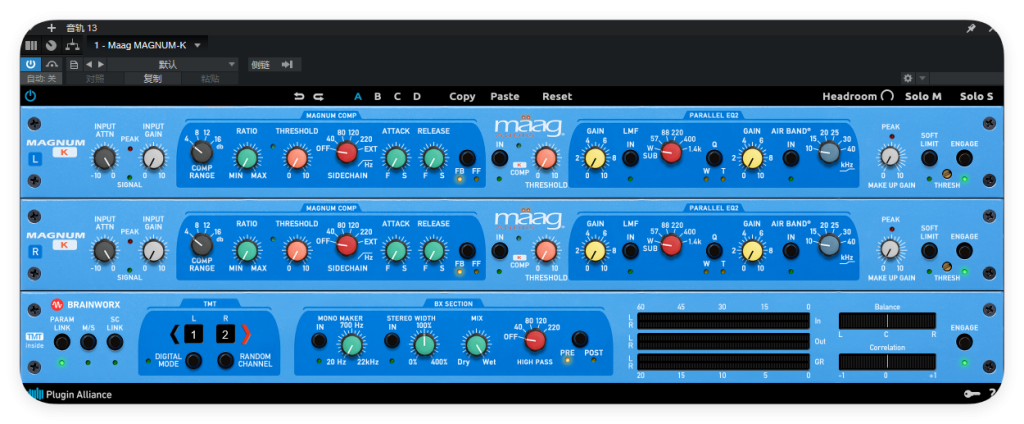The width and height of the screenshot is (1024, 424).
Task: Click the Solo S button
Action: point(976,97)
